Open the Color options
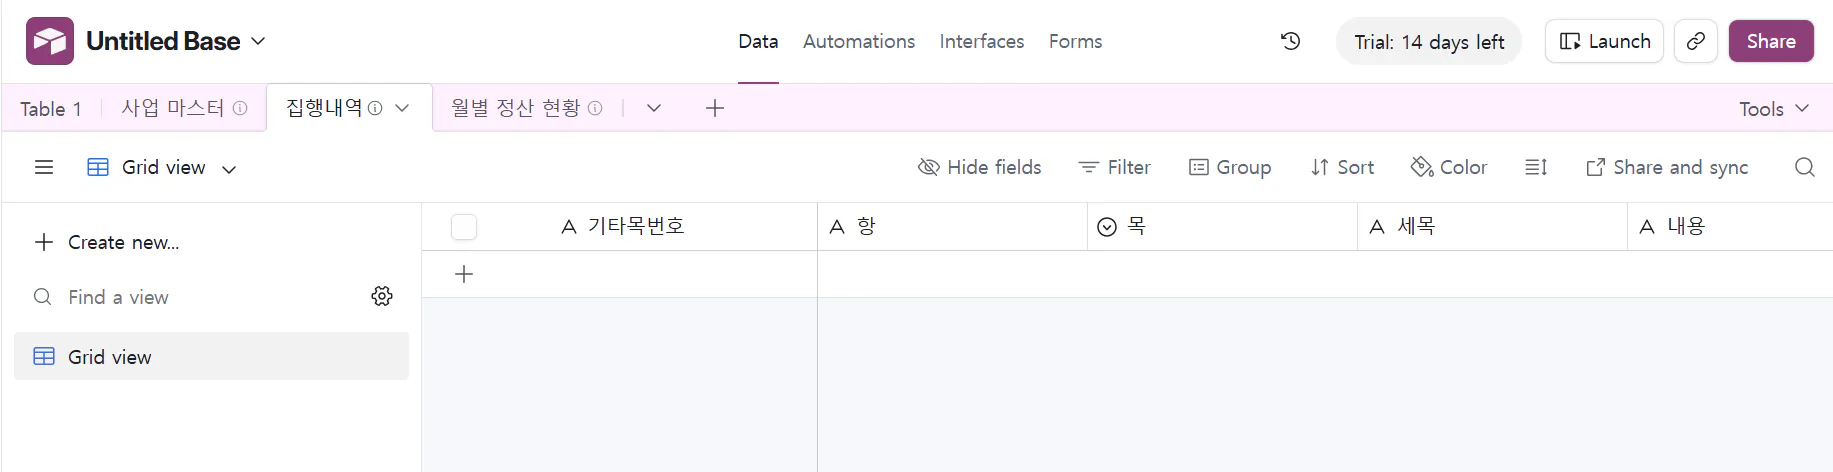Screen dimensions: 1833x472 click(1449, 167)
